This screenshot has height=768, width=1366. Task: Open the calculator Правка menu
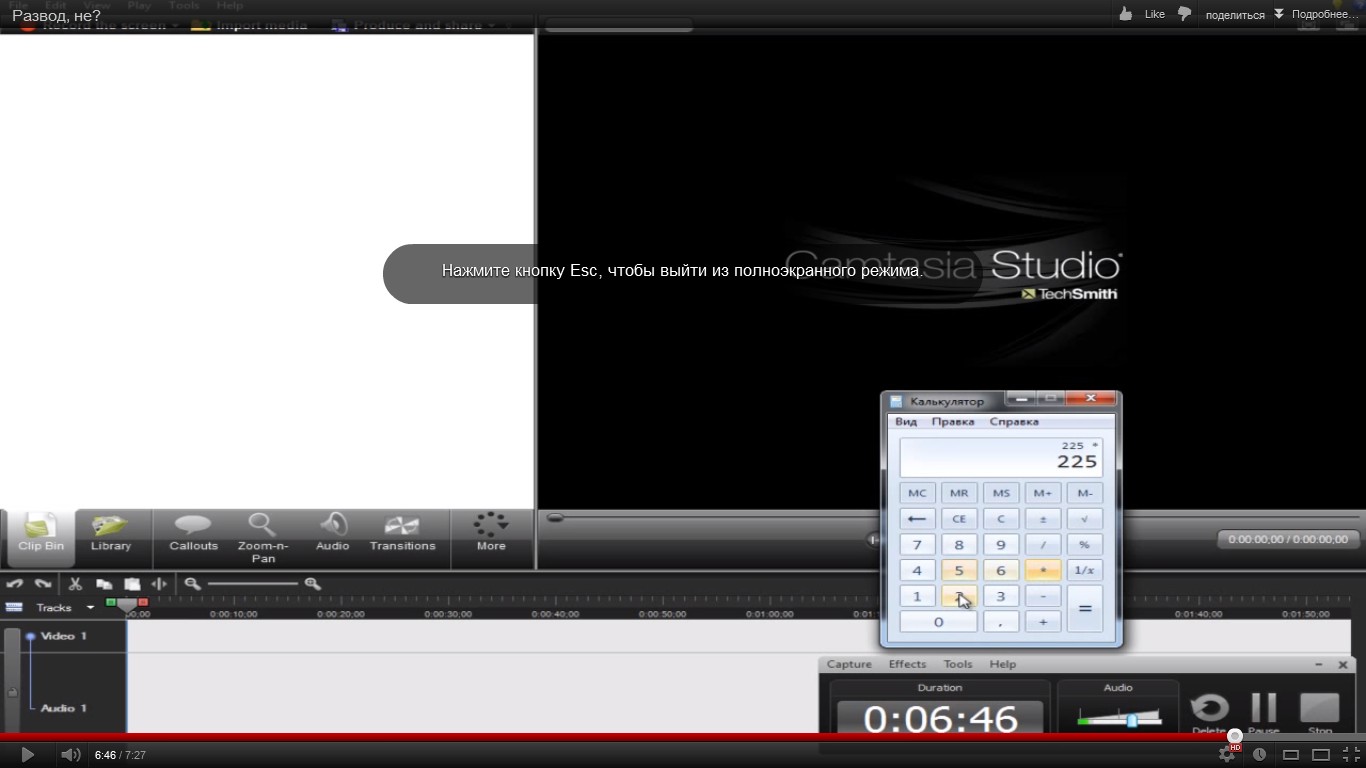[953, 422]
